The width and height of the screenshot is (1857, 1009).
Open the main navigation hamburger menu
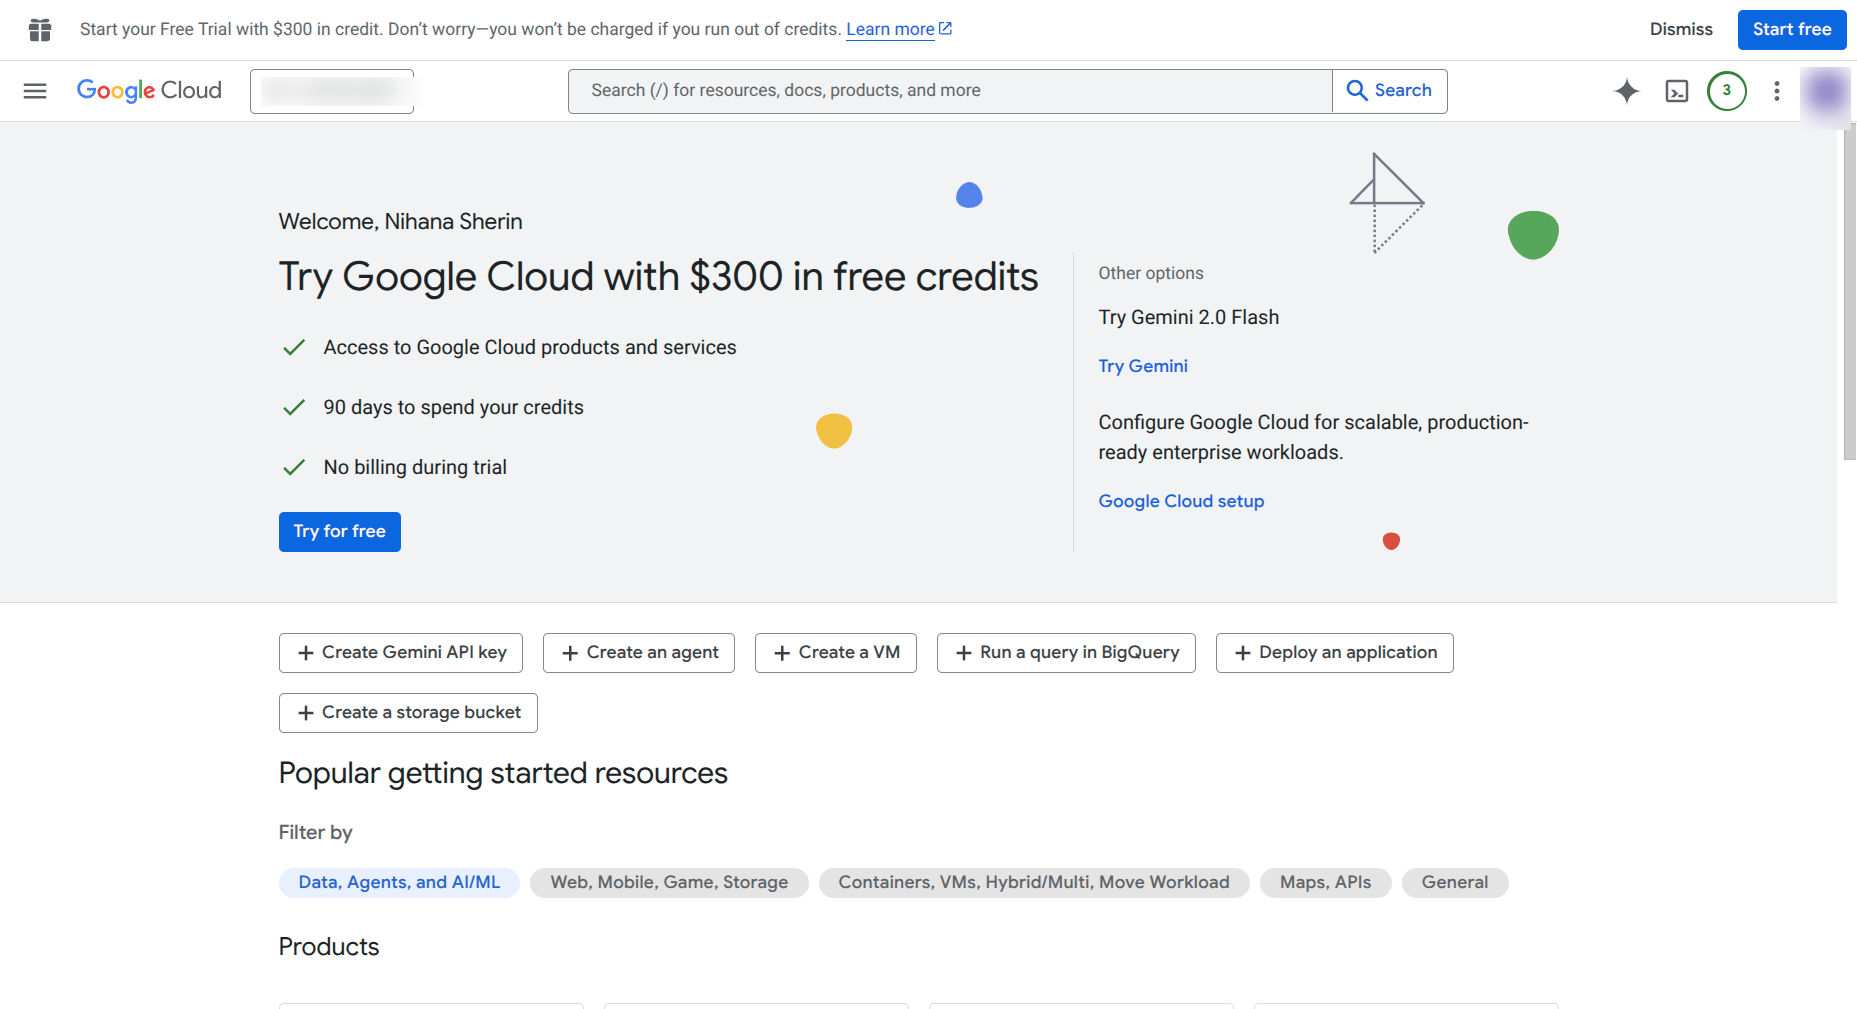pyautogui.click(x=35, y=91)
